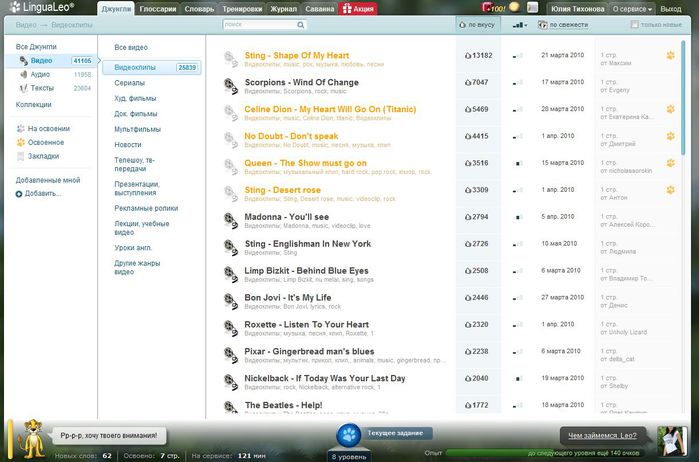Image resolution: width=699 pixels, height=462 pixels.
Task: Click the learned star icon for Sting - Shape Of My Heart
Action: tap(670, 55)
